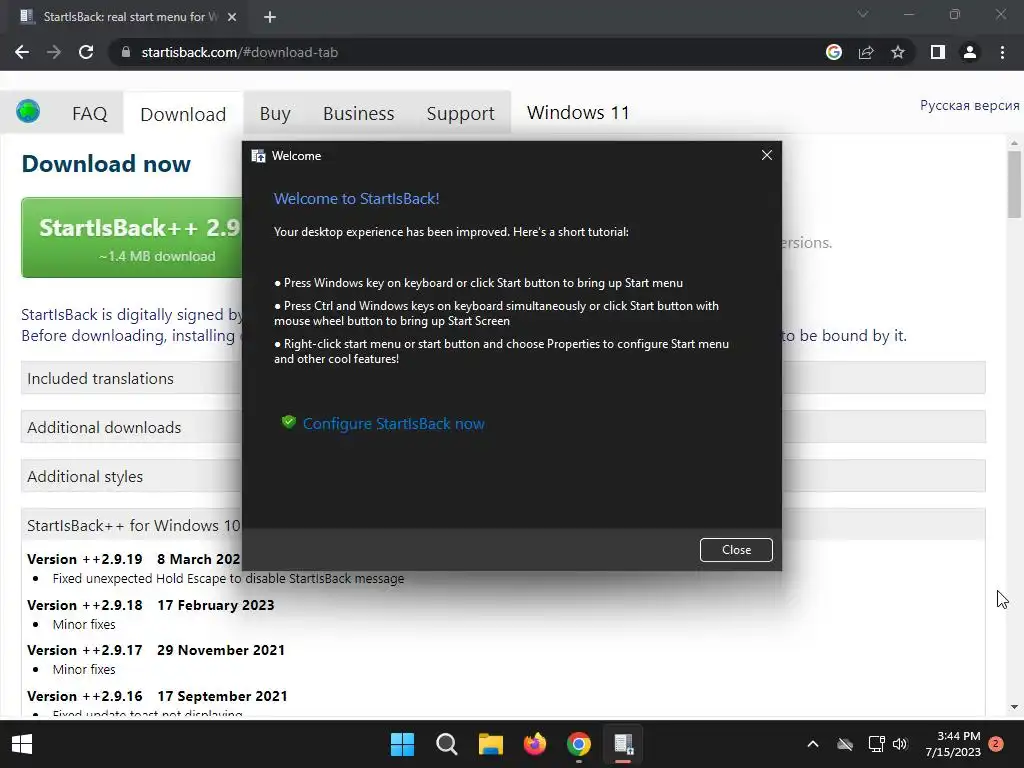Click the Windows 11 logo taskbar icon
The image size is (1024, 768).
(x=402, y=744)
